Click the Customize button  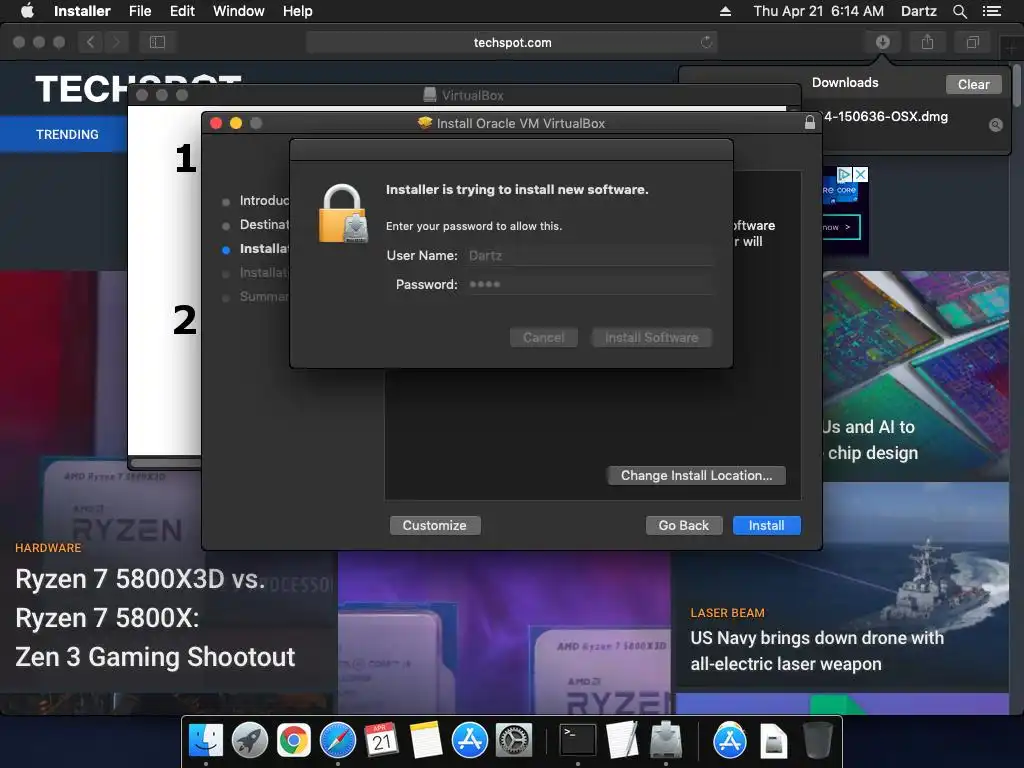(x=435, y=526)
